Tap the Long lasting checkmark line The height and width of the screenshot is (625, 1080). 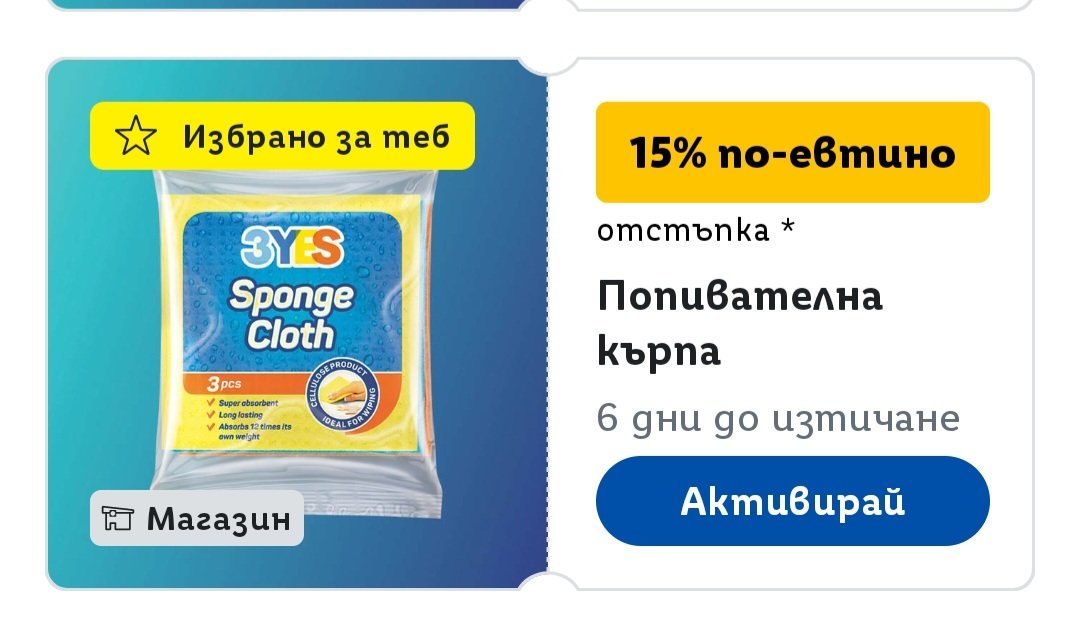tap(235, 415)
